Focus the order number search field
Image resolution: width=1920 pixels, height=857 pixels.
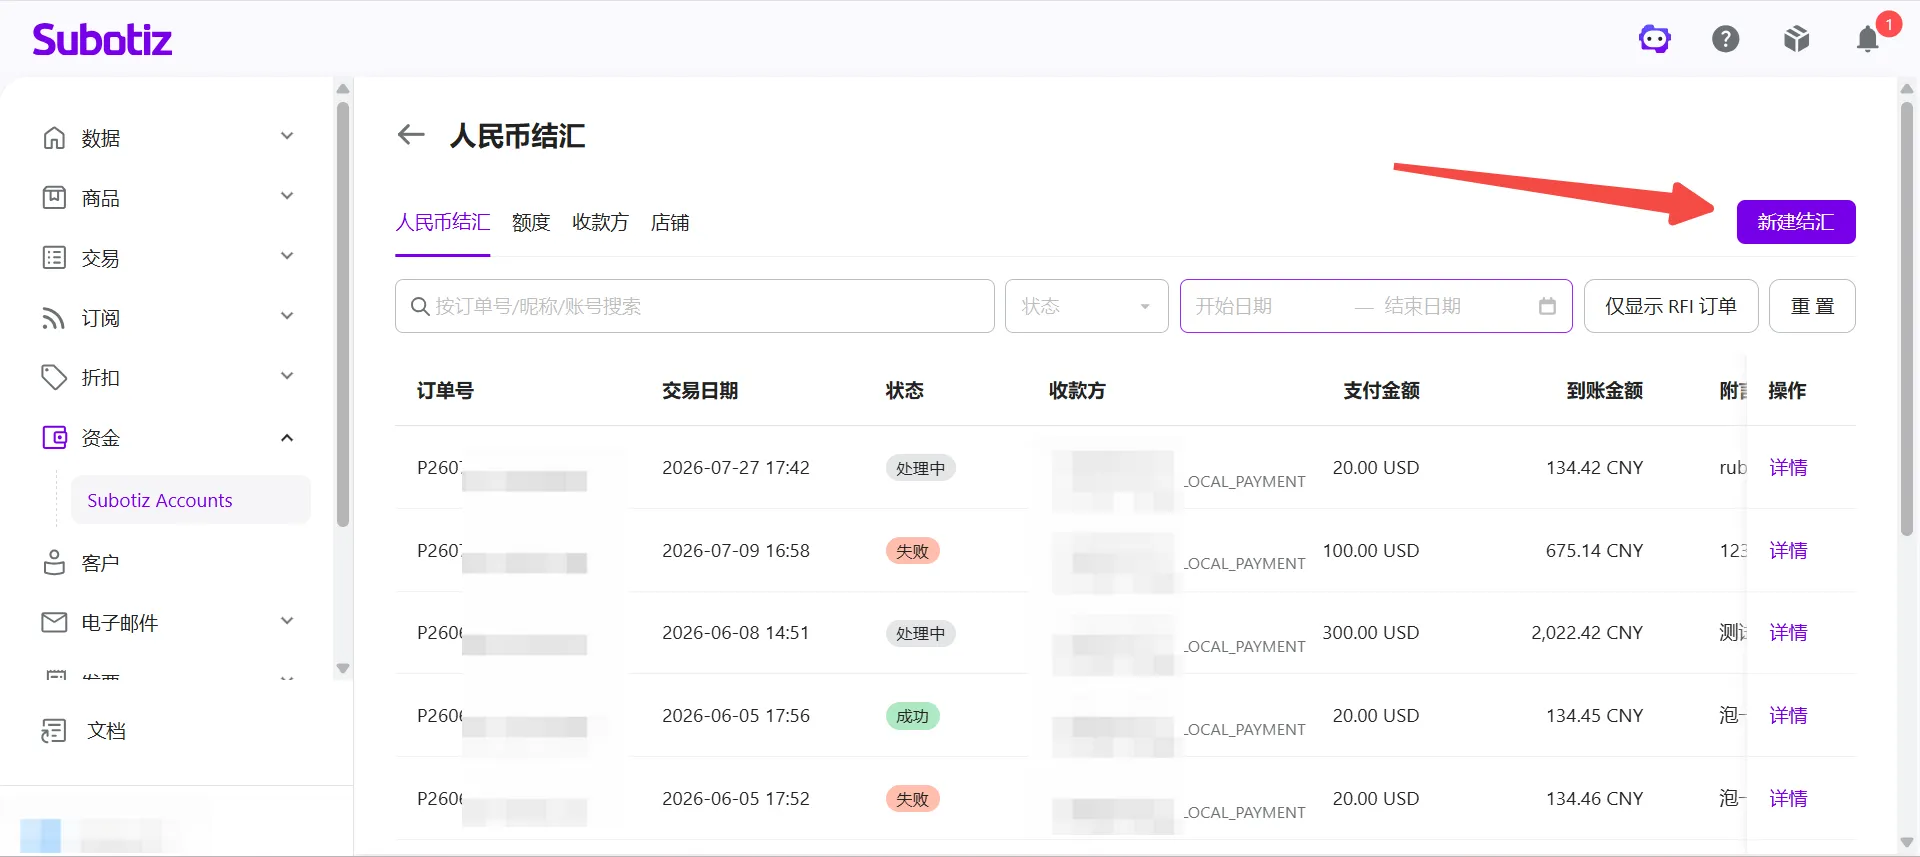pyautogui.click(x=695, y=306)
